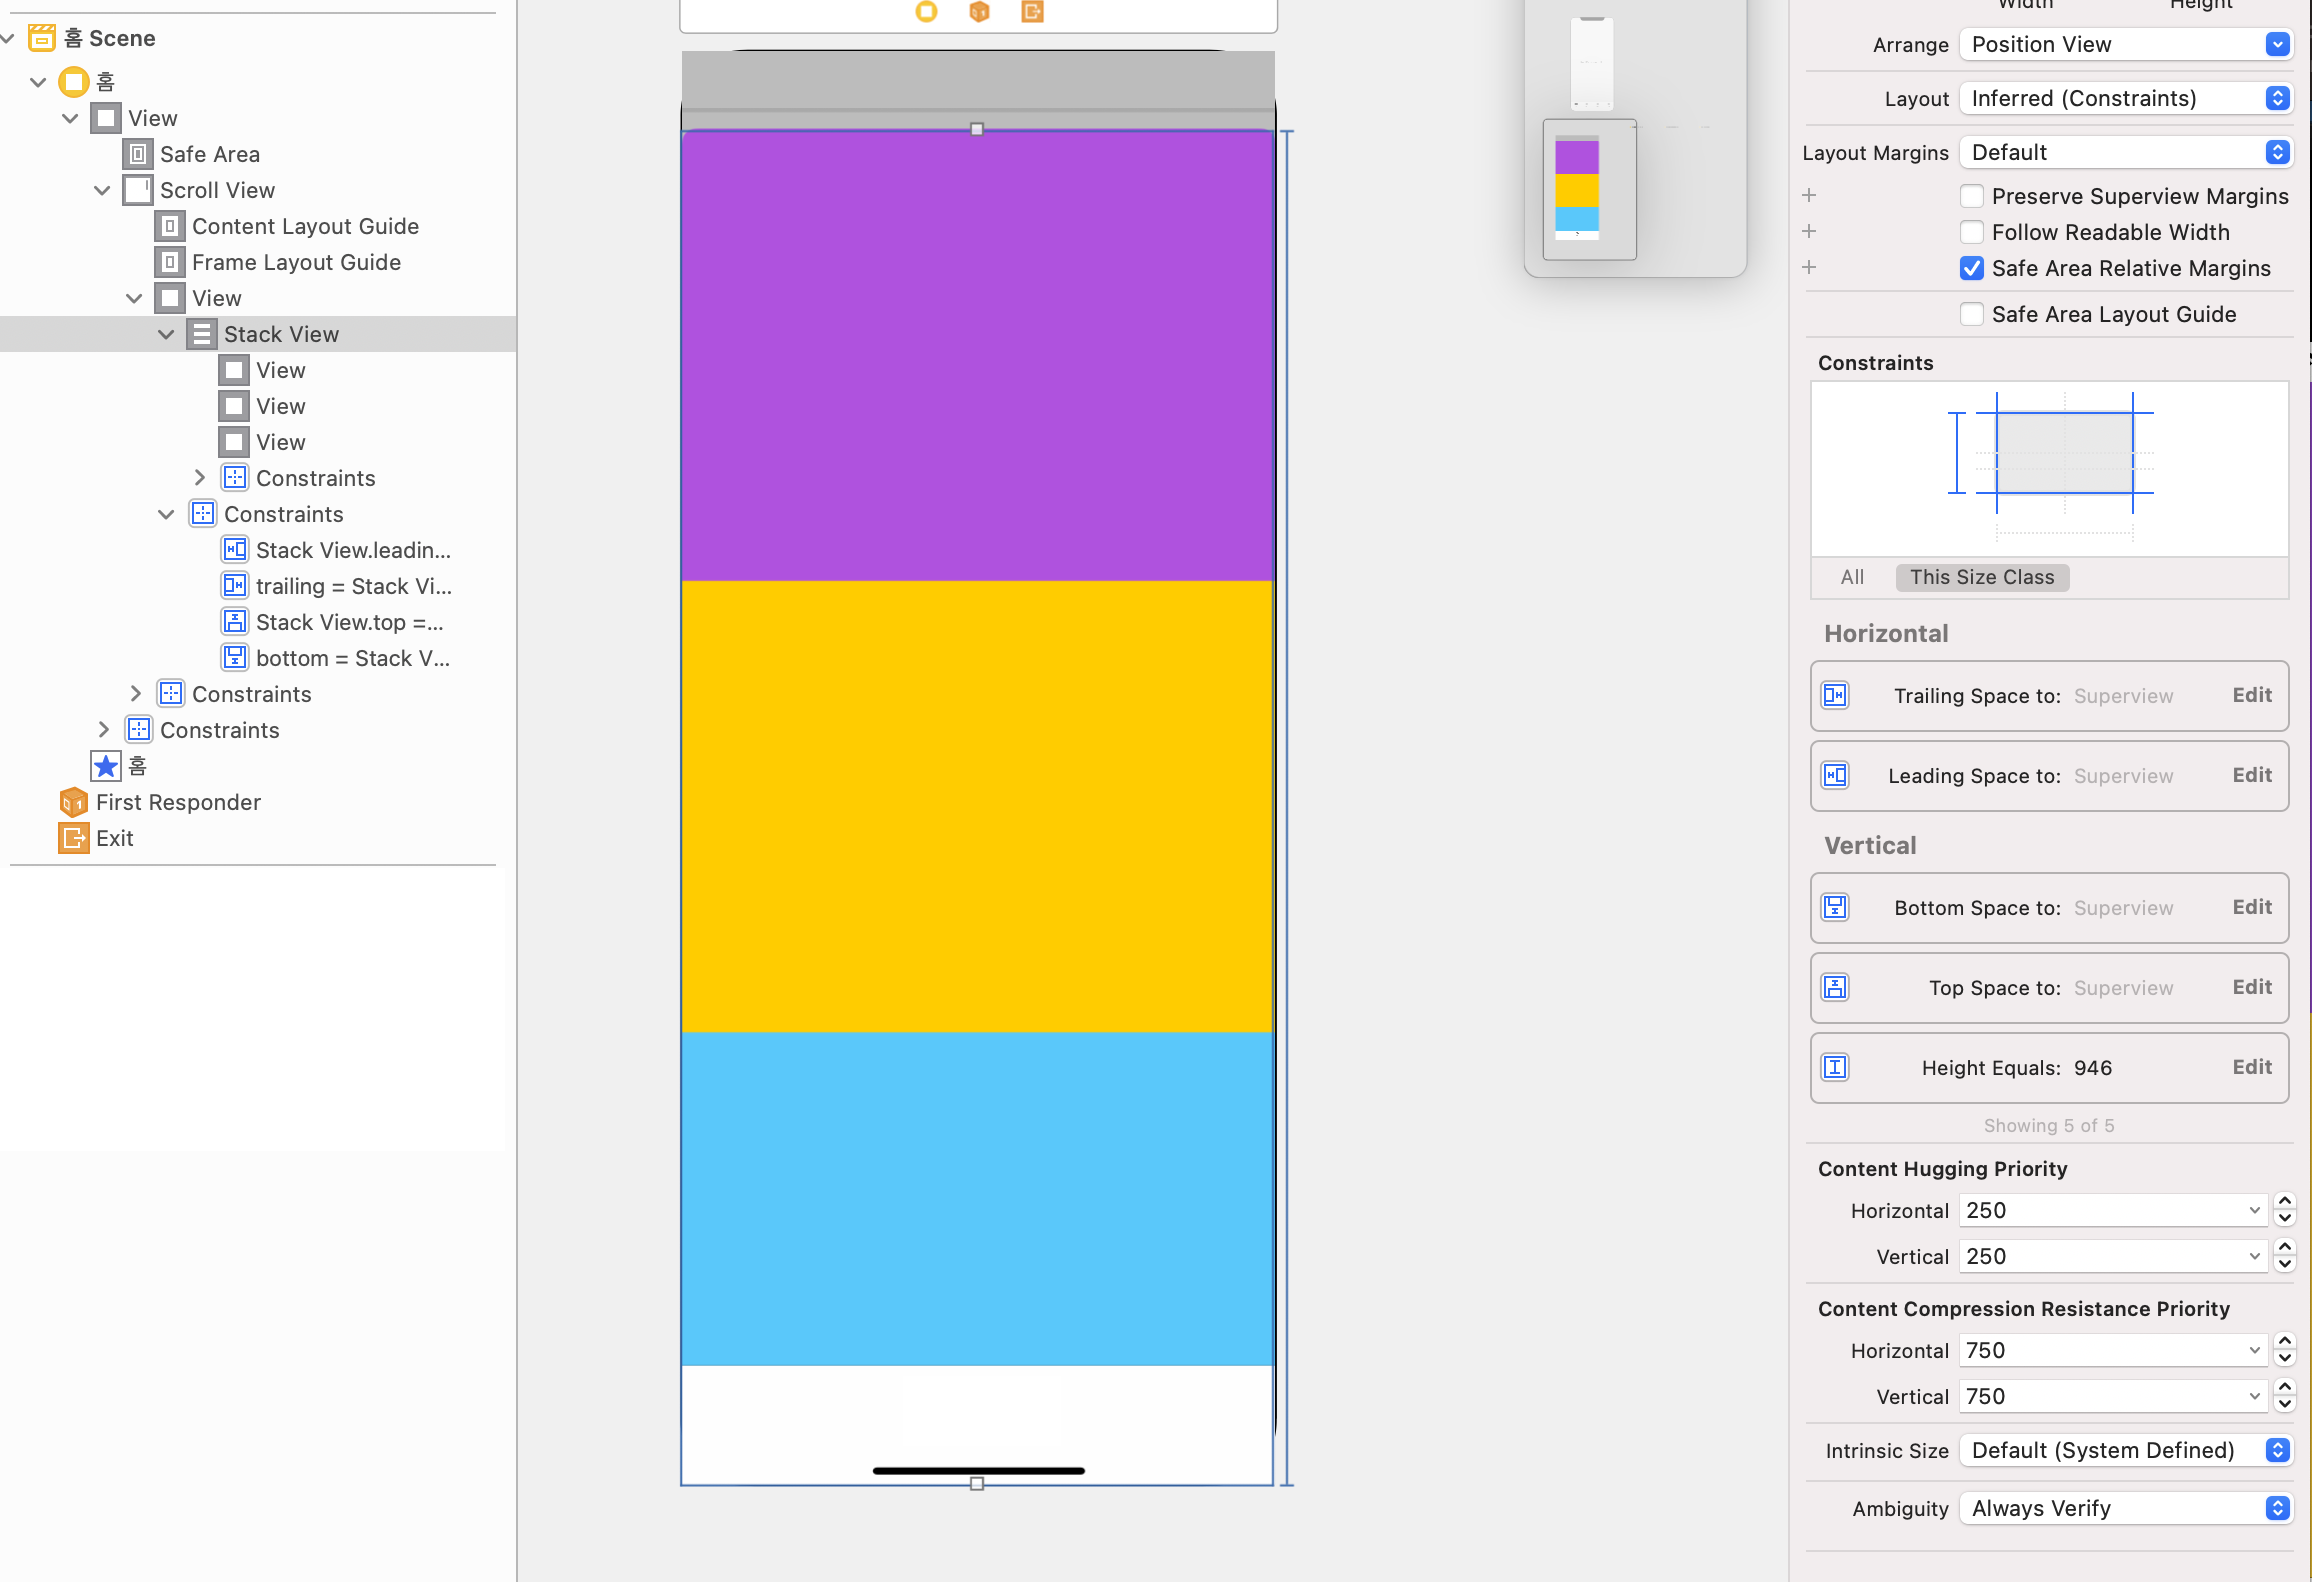Select the yellow view controller icon in outline
Image resolution: width=2312 pixels, height=1582 pixels.
coord(74,82)
